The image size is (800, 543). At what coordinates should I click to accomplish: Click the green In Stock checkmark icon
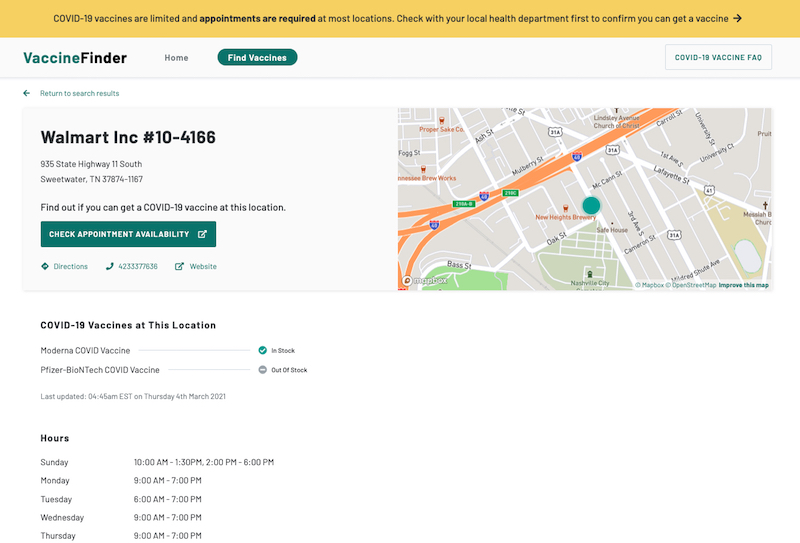(x=262, y=350)
